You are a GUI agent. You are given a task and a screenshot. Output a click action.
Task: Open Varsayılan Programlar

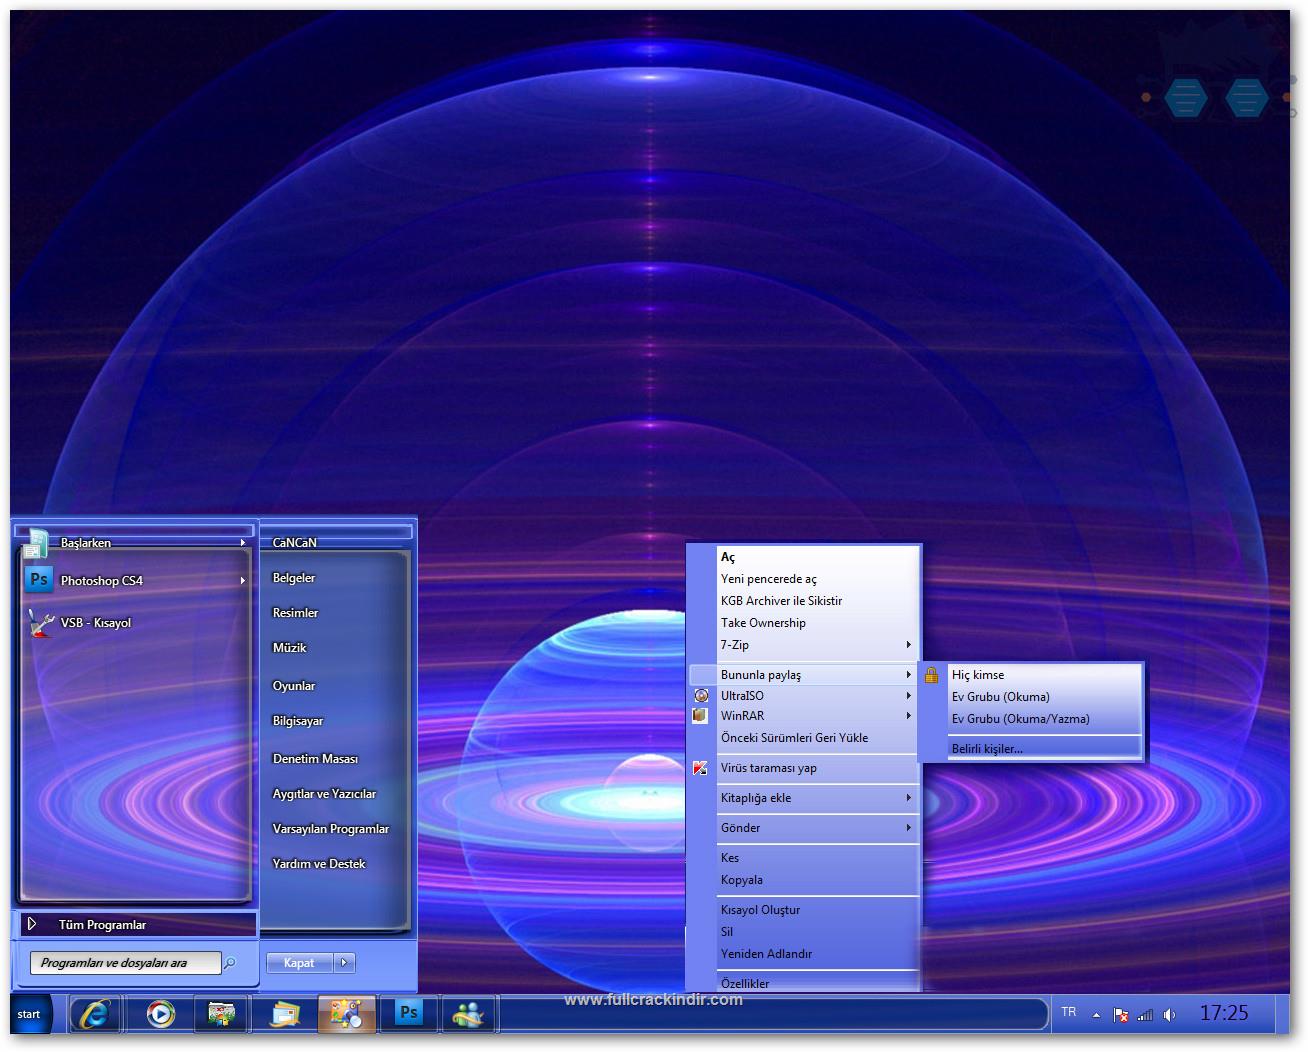pyautogui.click(x=331, y=829)
